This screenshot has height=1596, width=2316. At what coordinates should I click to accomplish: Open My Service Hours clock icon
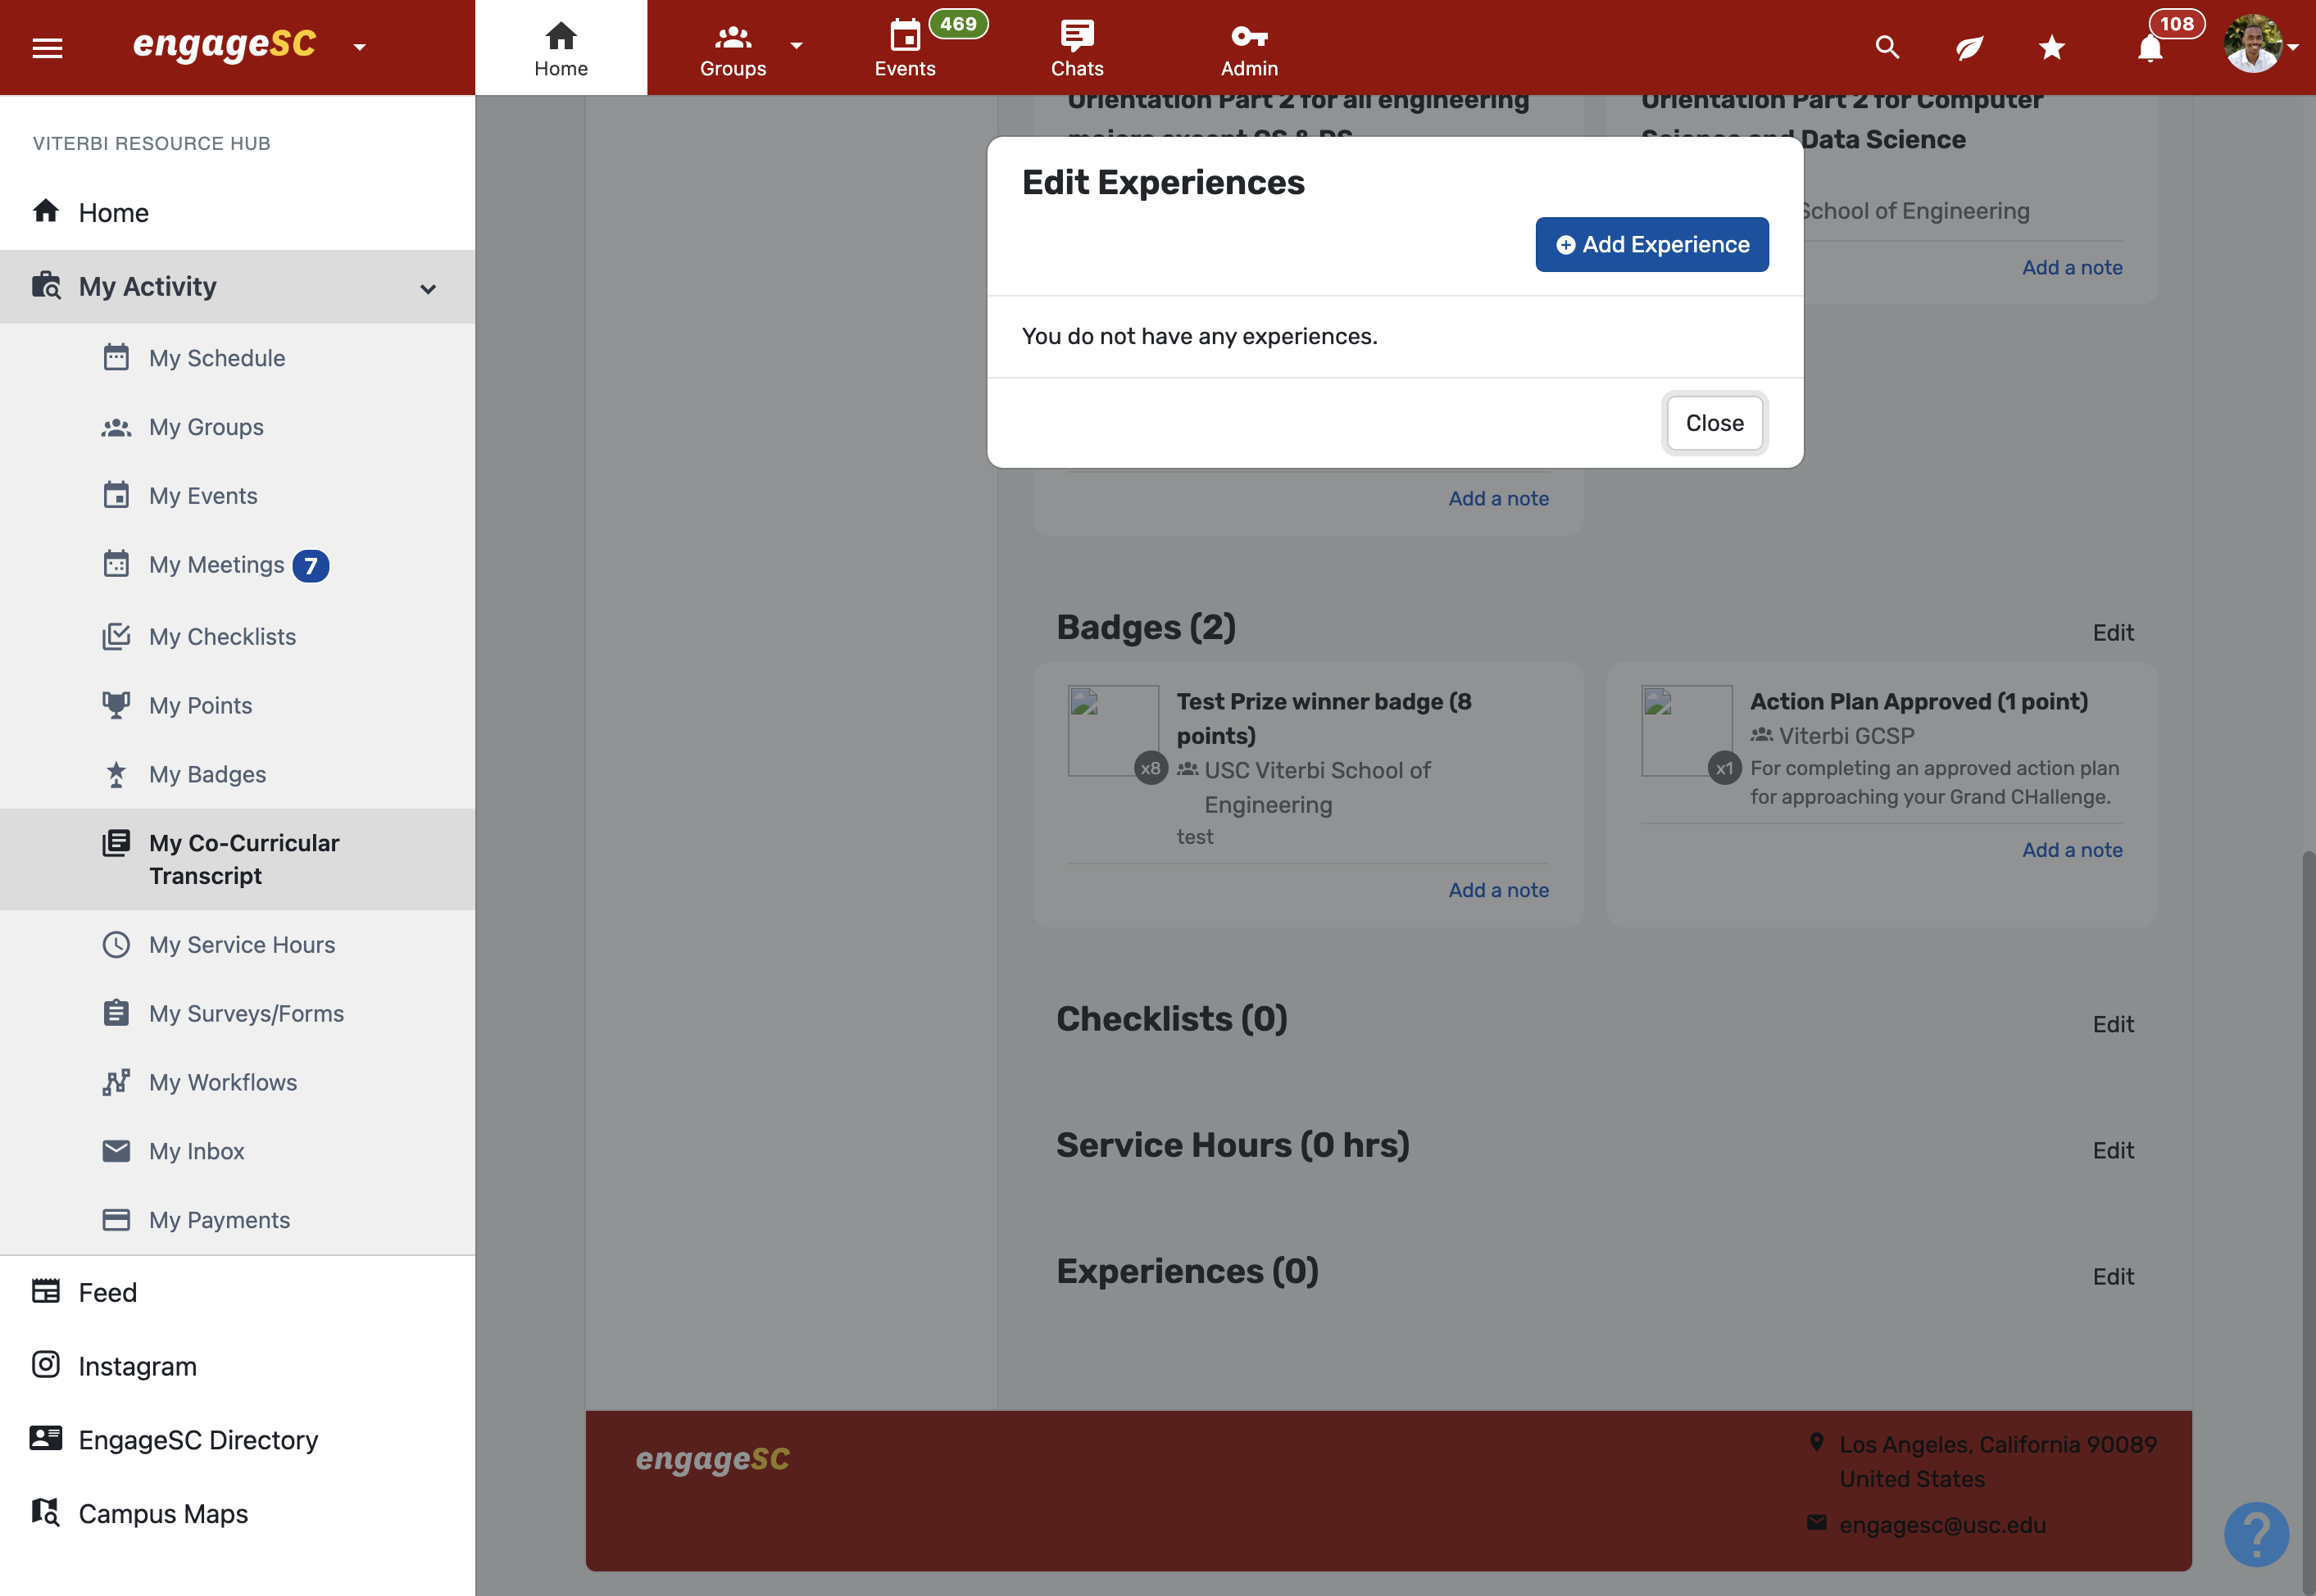116,944
